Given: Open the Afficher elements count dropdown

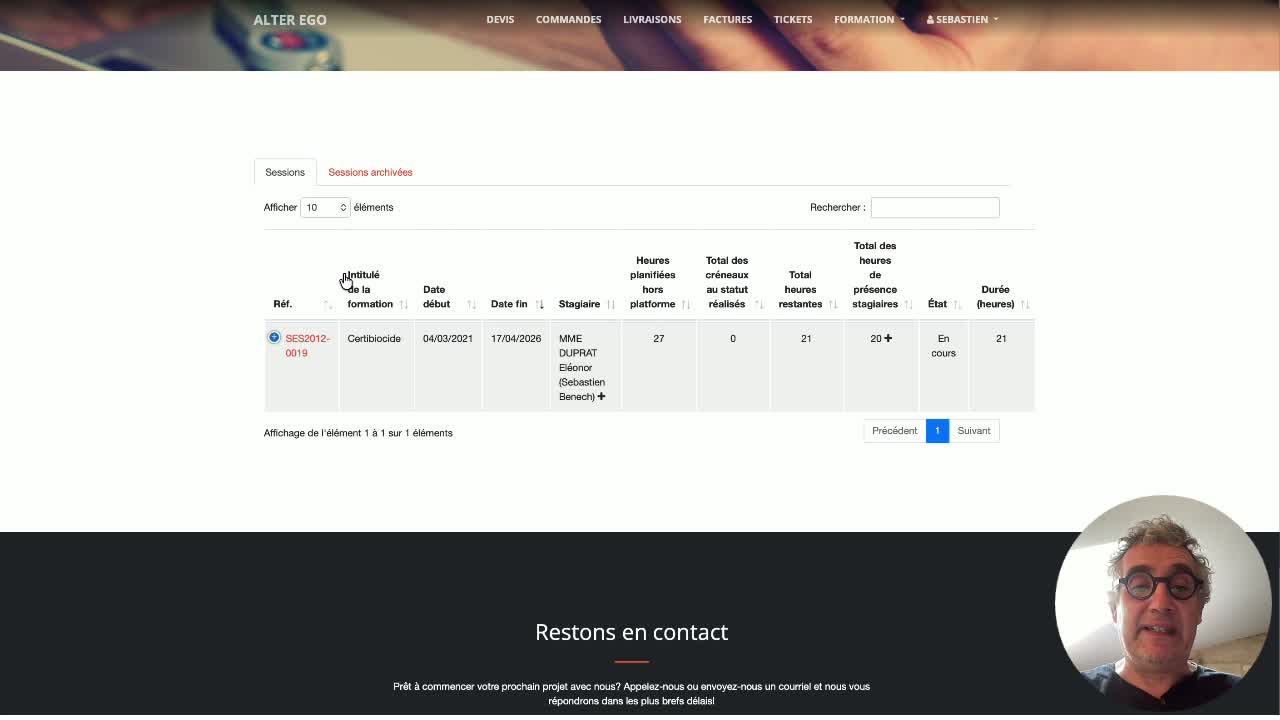Looking at the screenshot, I should [x=325, y=207].
